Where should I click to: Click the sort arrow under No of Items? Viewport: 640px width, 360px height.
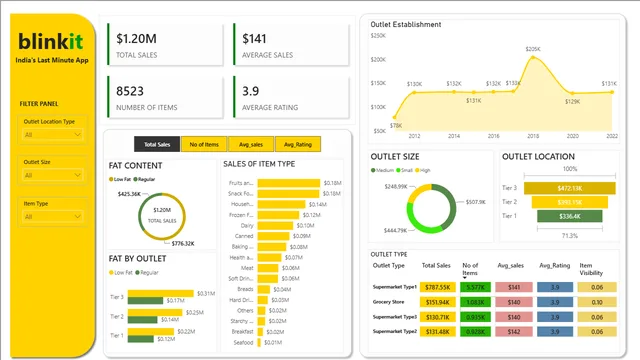[x=464, y=278]
